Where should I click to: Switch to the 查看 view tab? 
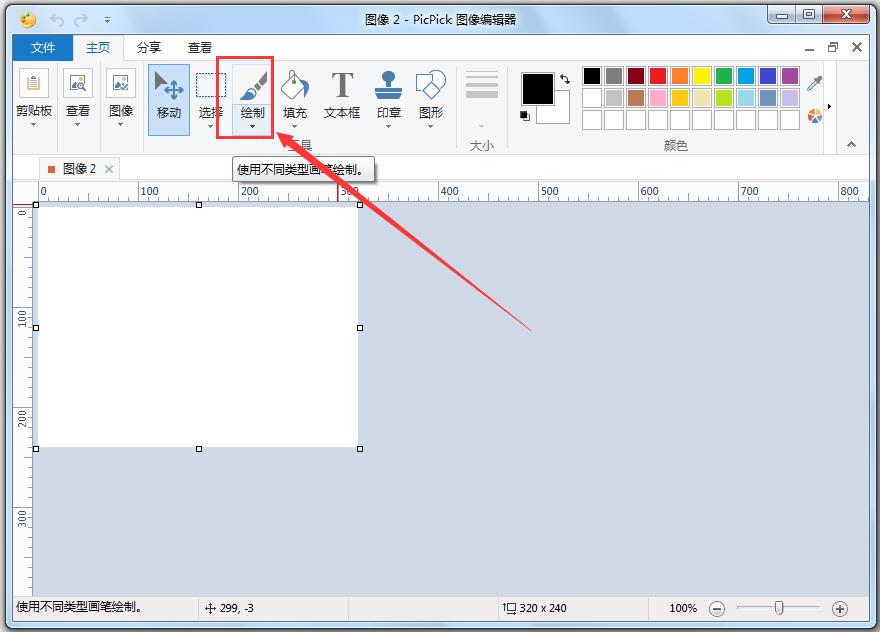tap(200, 48)
